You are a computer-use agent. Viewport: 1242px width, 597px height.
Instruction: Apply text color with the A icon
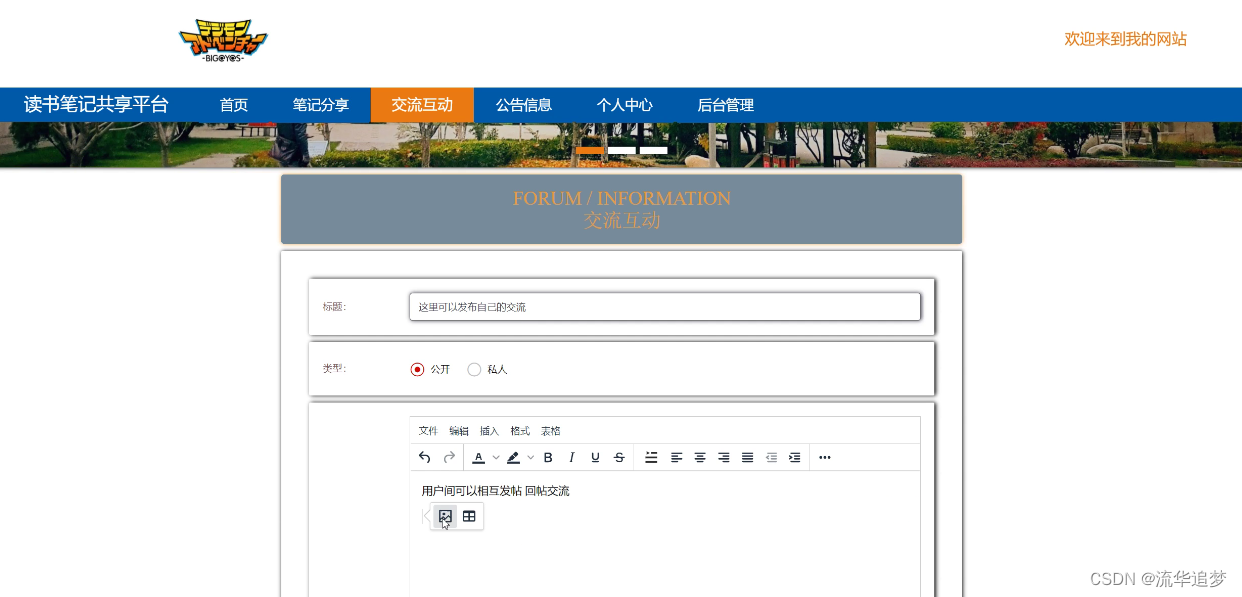click(478, 458)
